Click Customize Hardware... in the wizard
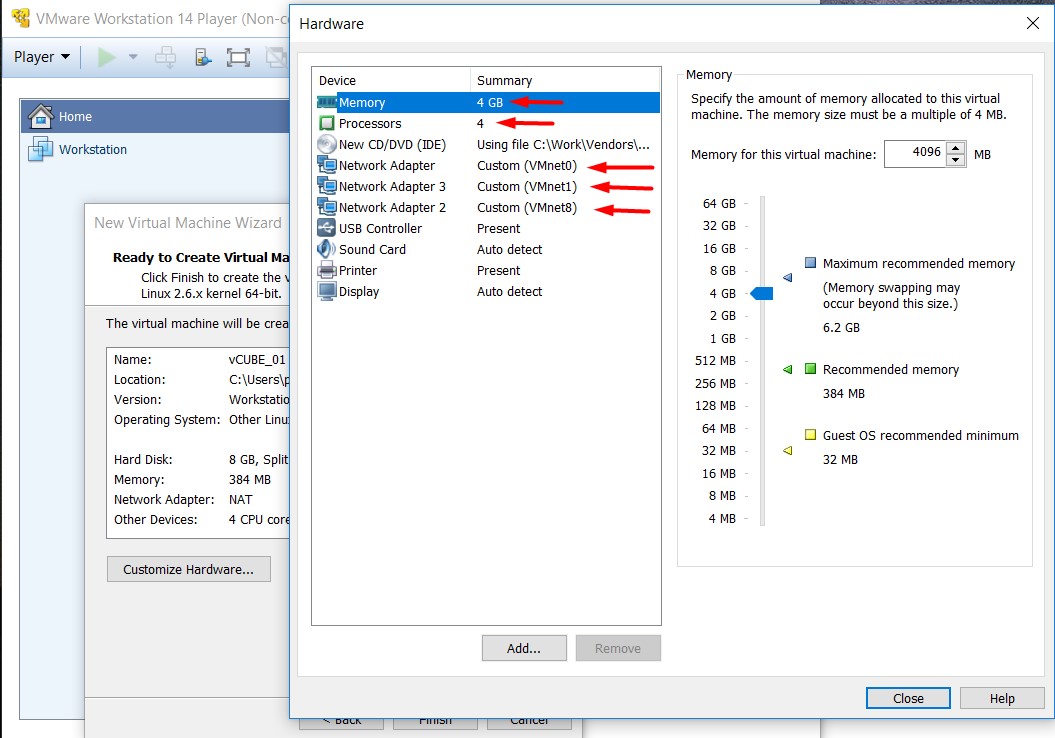 click(x=188, y=569)
